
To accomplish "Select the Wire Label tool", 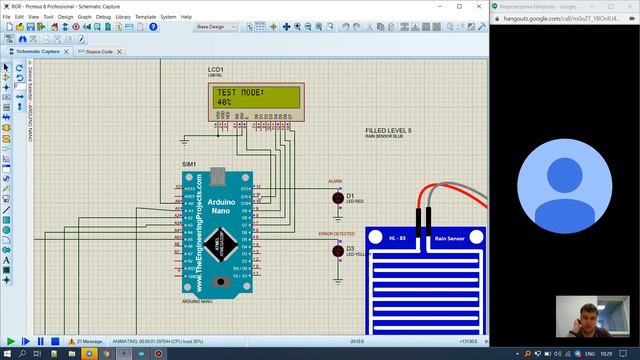I will coord(6,98).
